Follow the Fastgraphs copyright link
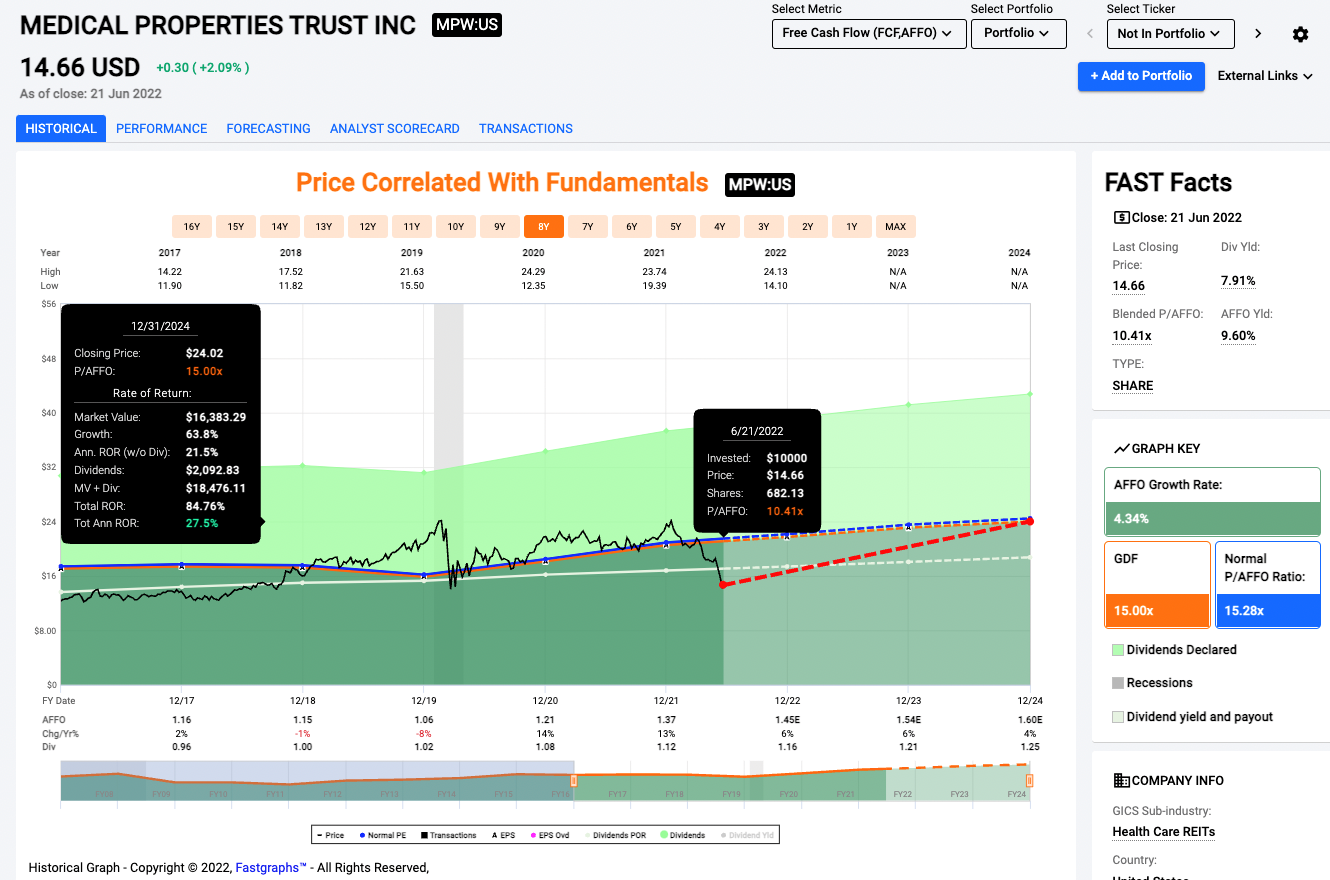 click(270, 868)
